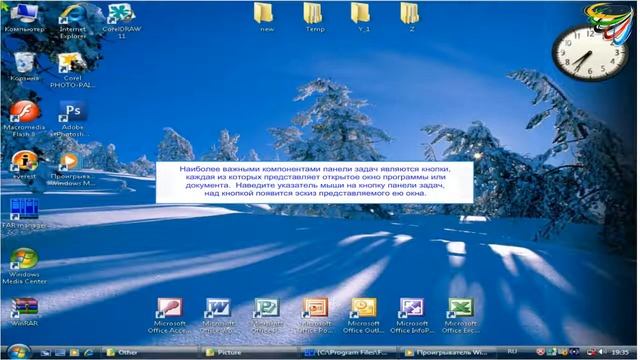Viewport: 640px width, 360px height.
Task: Switch to the Picture folder taskbar button
Action: click(250, 352)
